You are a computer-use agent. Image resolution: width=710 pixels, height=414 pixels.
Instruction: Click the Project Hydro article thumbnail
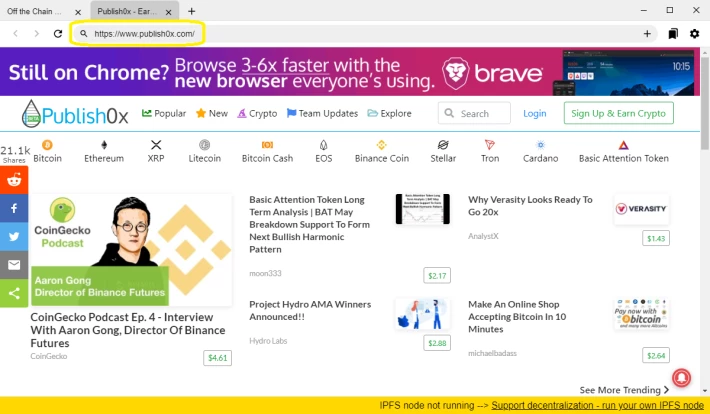[422, 313]
